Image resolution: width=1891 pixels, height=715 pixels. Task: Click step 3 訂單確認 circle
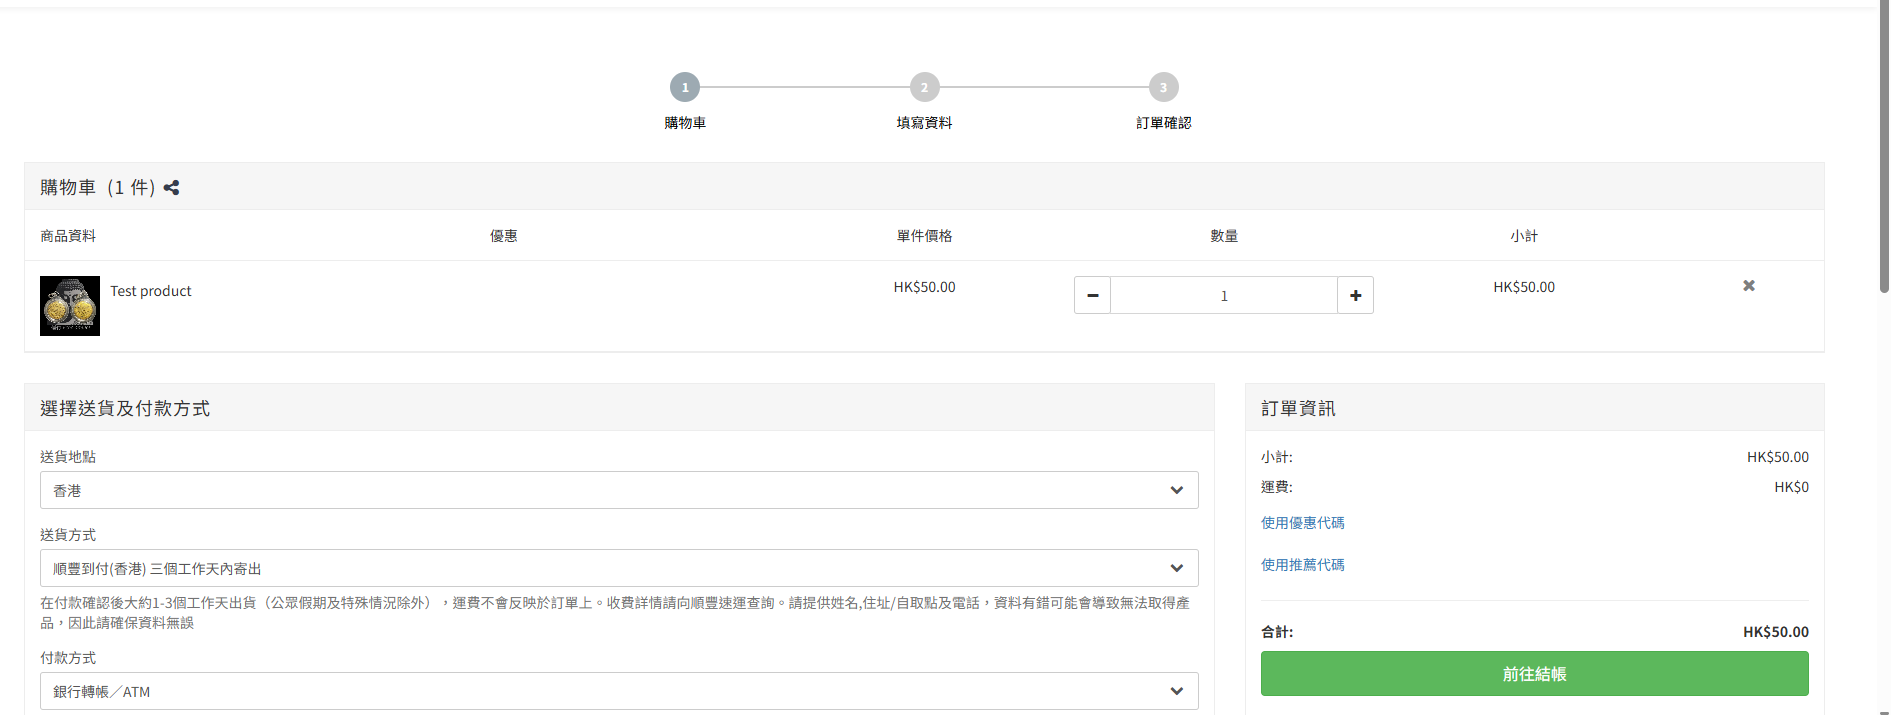pyautogui.click(x=1163, y=87)
